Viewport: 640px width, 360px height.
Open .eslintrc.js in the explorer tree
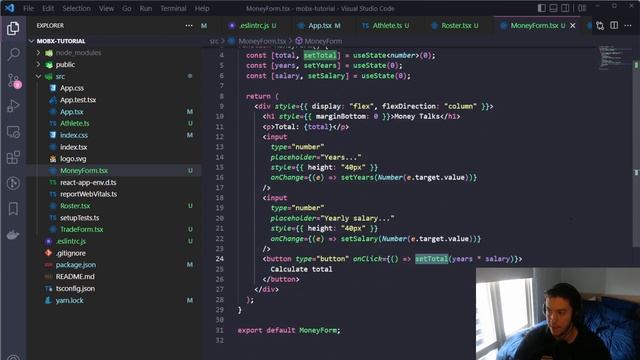(x=71, y=241)
